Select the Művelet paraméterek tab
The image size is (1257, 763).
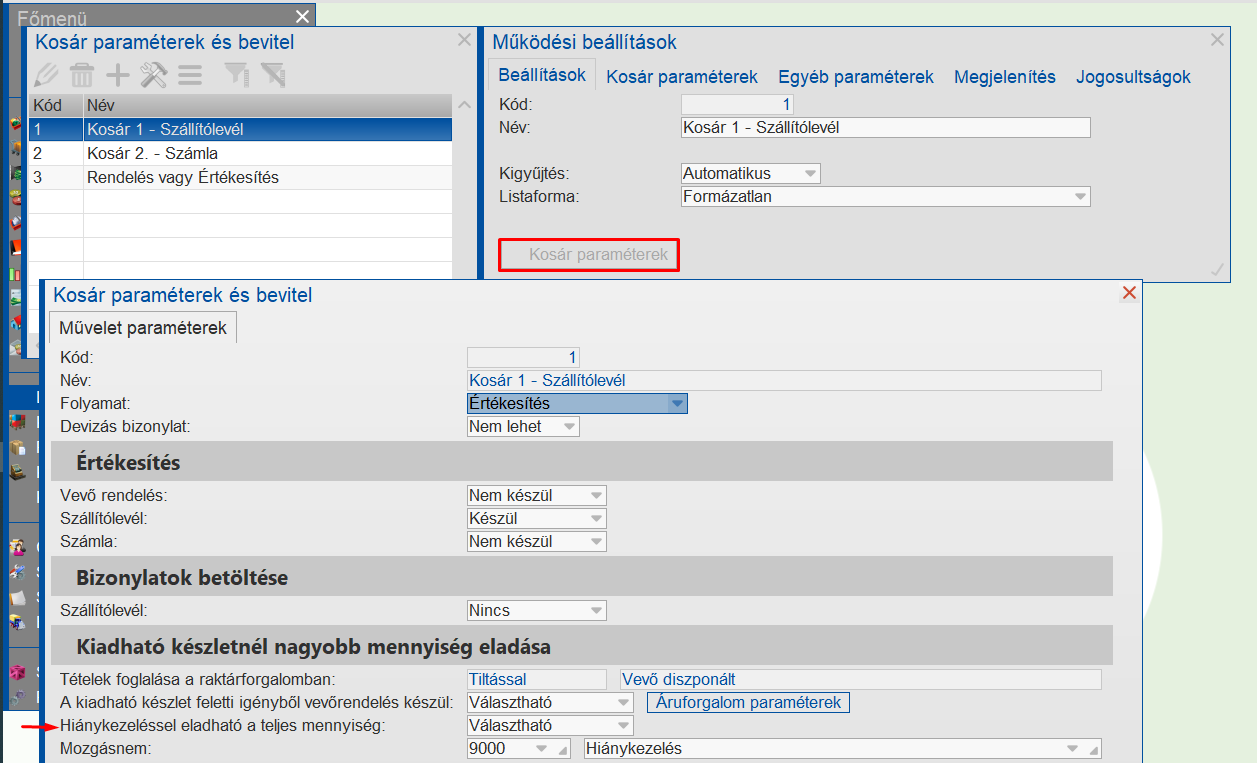pyautogui.click(x=143, y=327)
